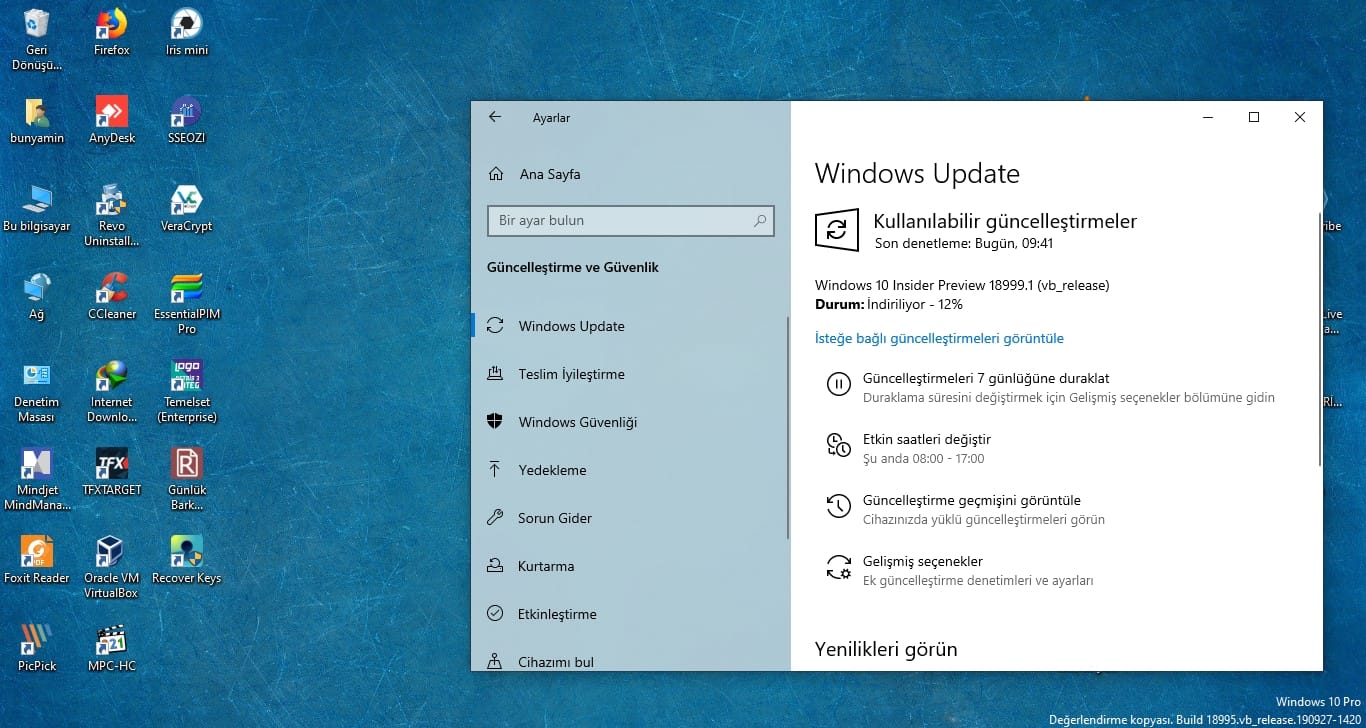Click the Güncelleştirme ve Güvenlik heading
This screenshot has height=728, width=1366.
point(572,267)
